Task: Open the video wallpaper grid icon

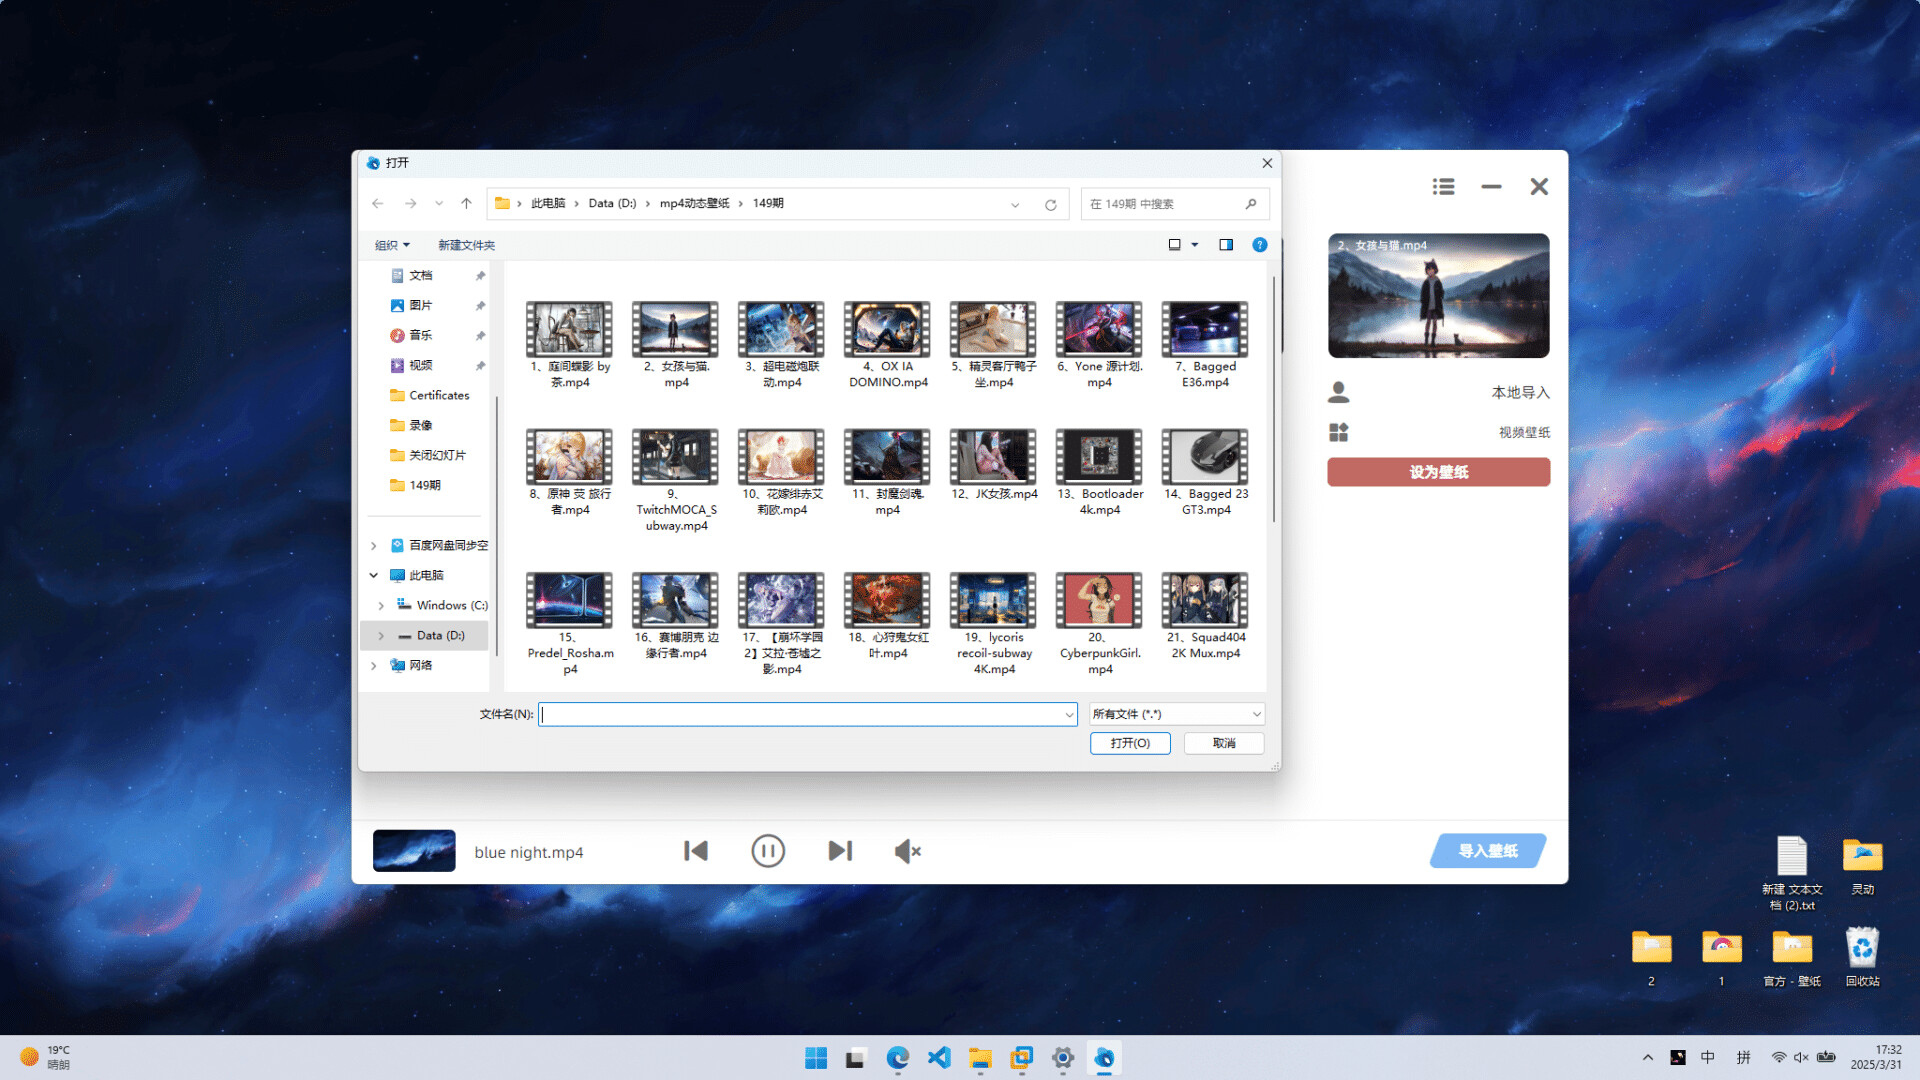Action: click(1338, 432)
